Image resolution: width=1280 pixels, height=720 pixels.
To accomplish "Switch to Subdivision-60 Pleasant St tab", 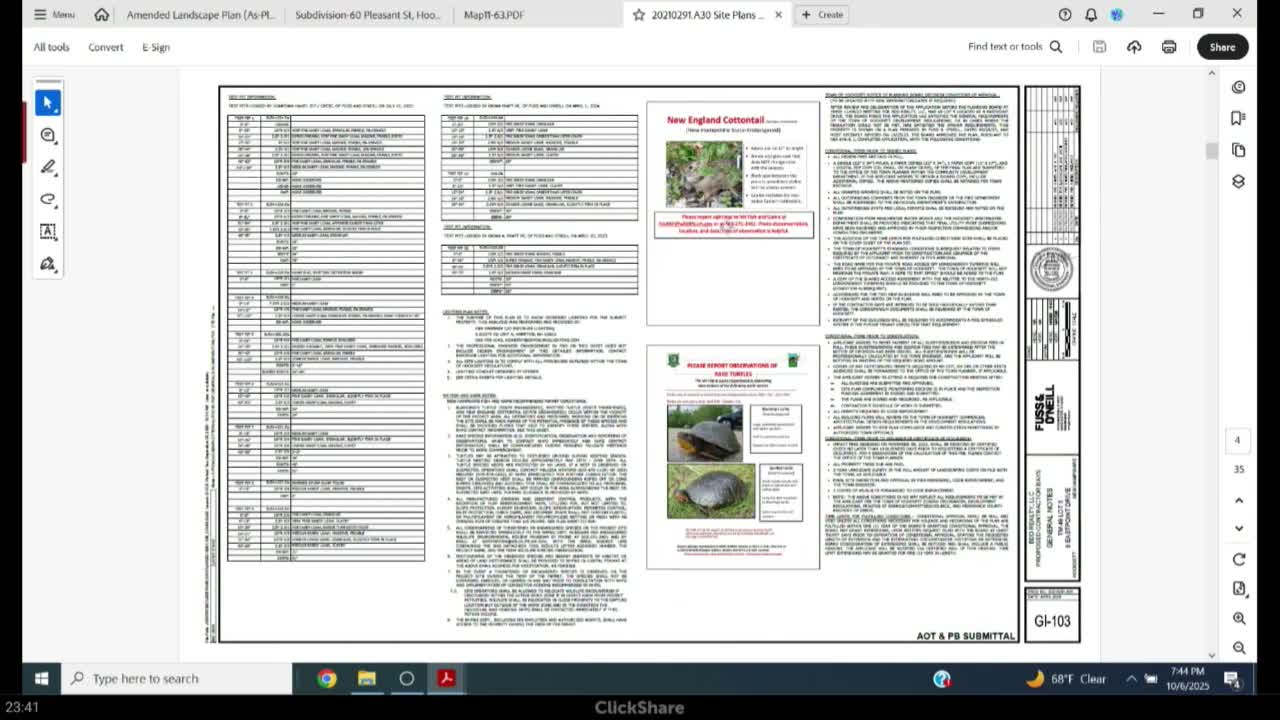I will pos(368,15).
